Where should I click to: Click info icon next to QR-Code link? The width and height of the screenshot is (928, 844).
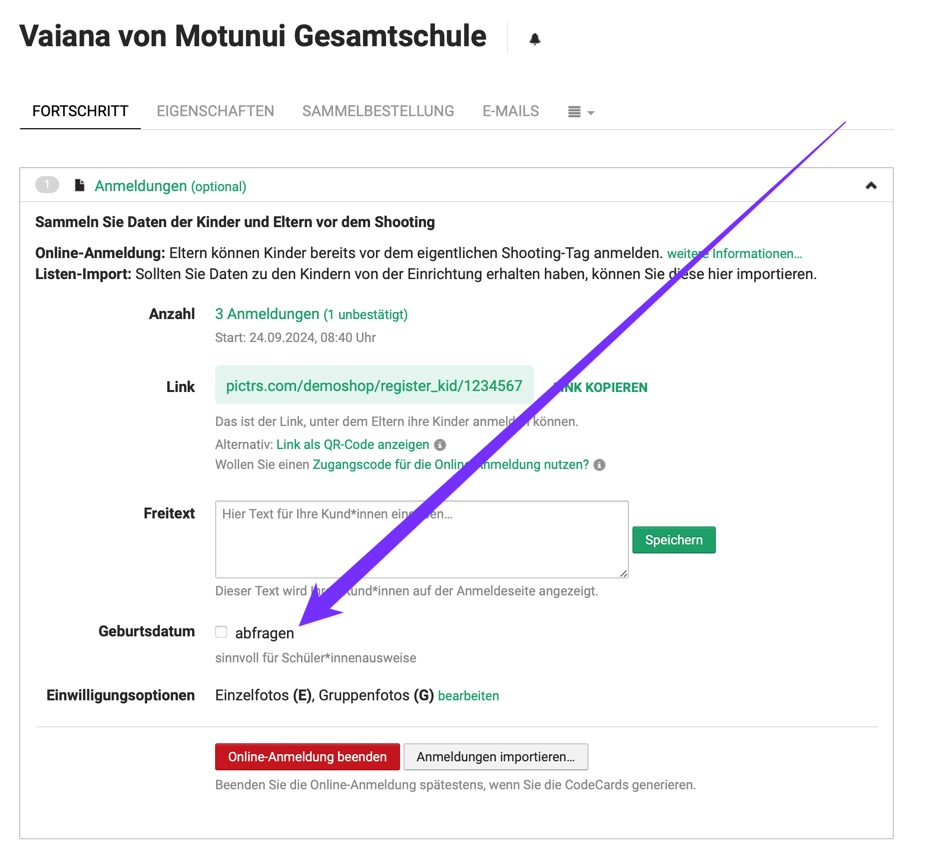point(440,445)
